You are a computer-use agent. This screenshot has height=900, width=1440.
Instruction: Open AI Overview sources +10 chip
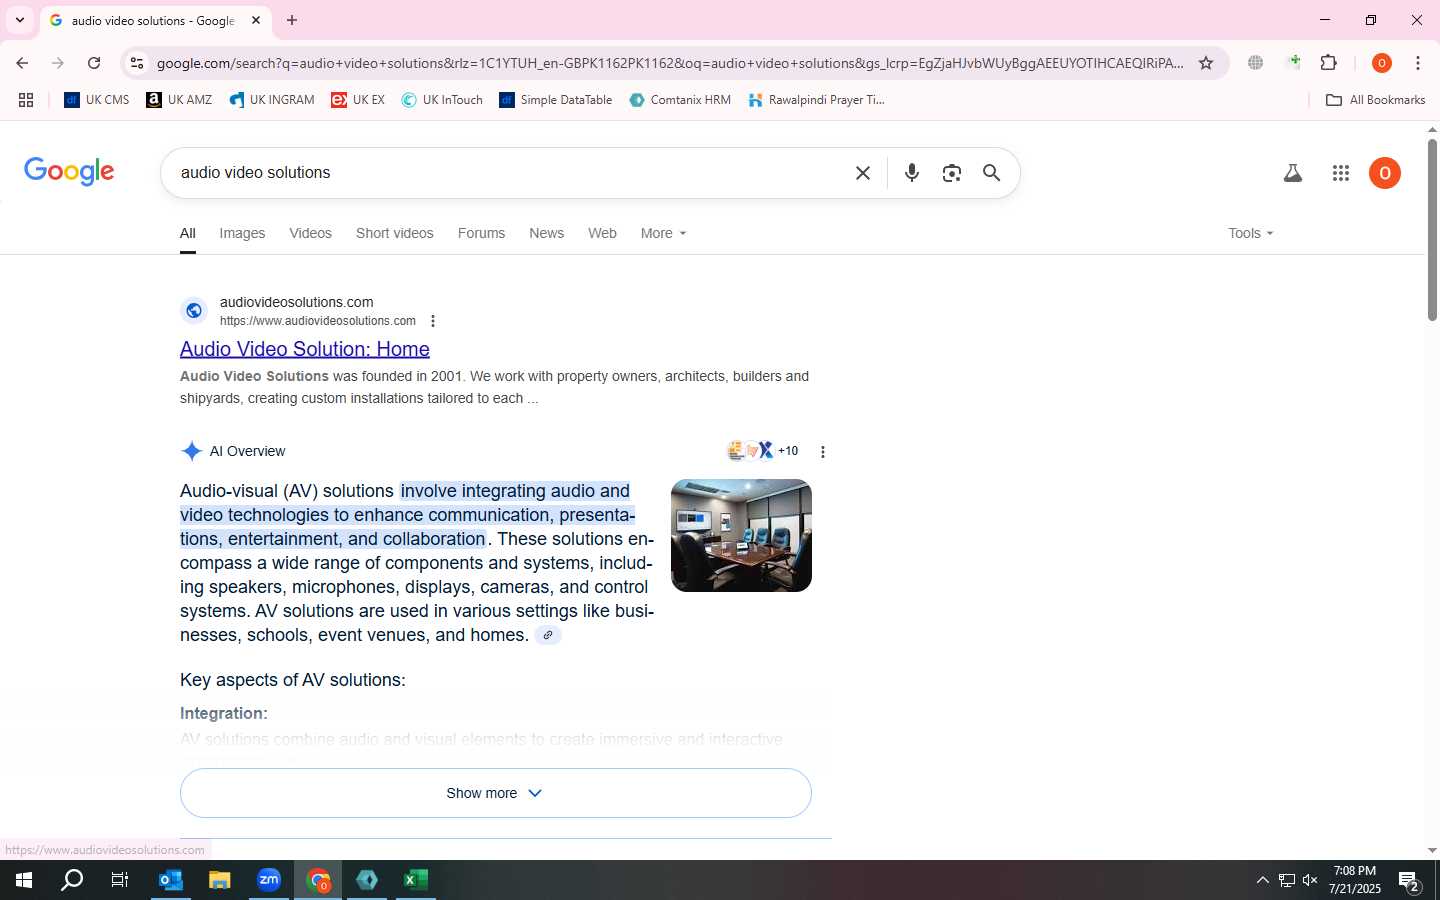point(763,451)
